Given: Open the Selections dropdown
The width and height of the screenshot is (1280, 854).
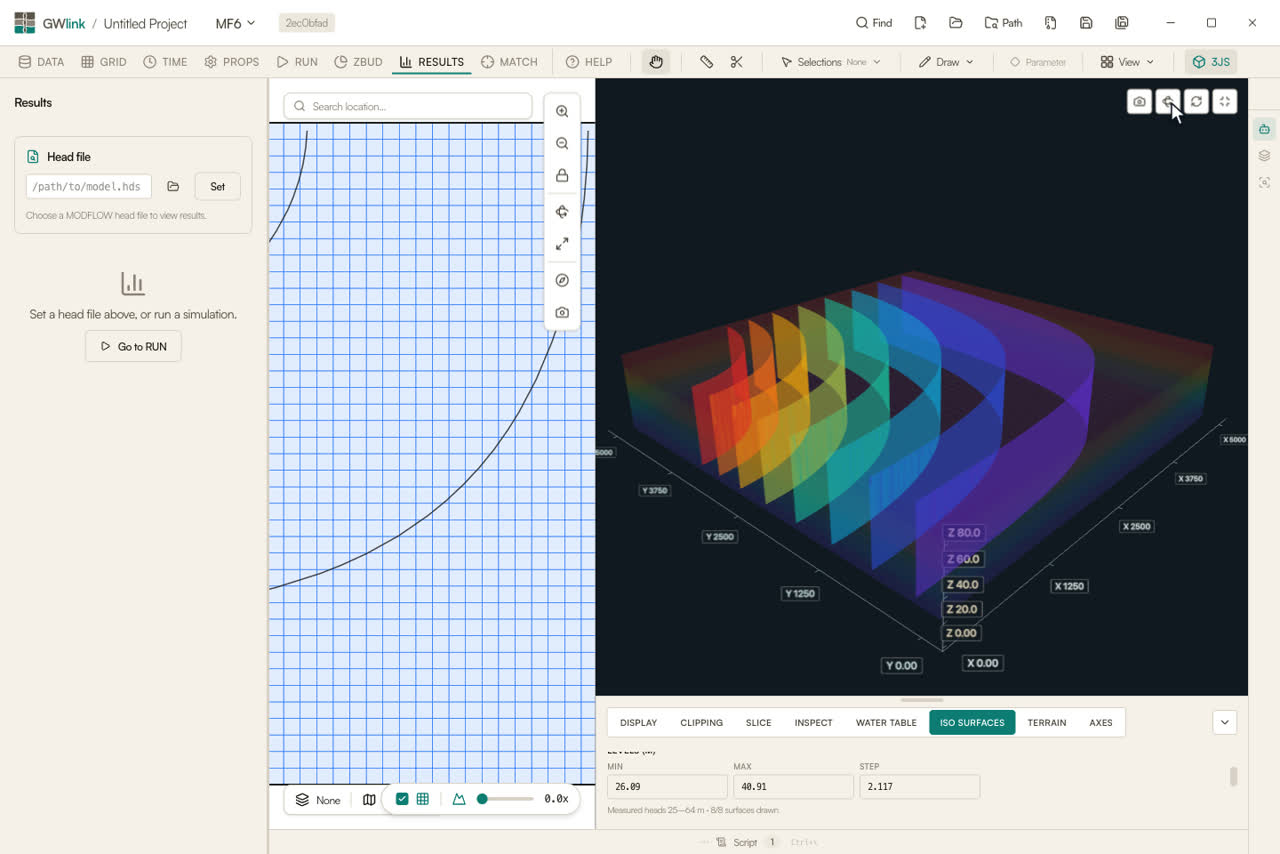Looking at the screenshot, I should click(x=830, y=62).
